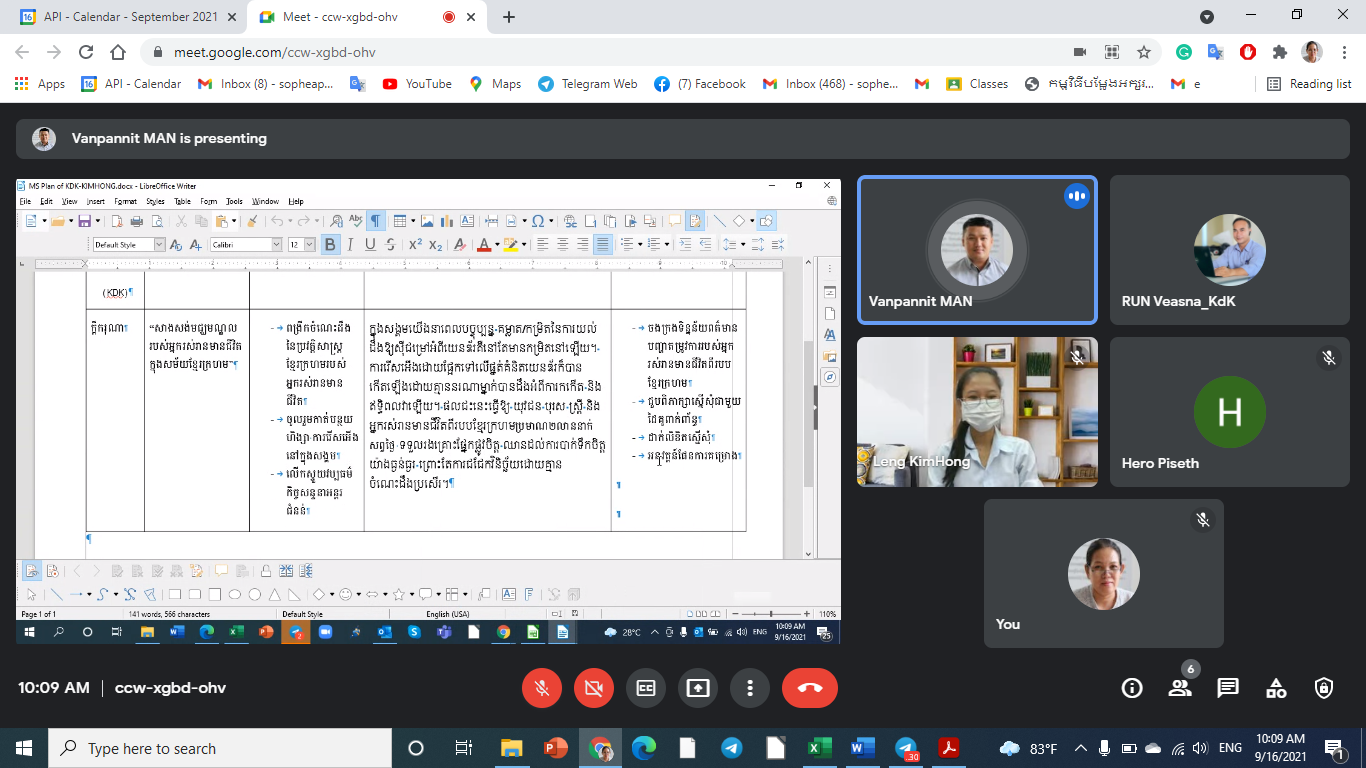The height and width of the screenshot is (768, 1366).
Task: Open more options three-dot menu
Action: [749, 688]
